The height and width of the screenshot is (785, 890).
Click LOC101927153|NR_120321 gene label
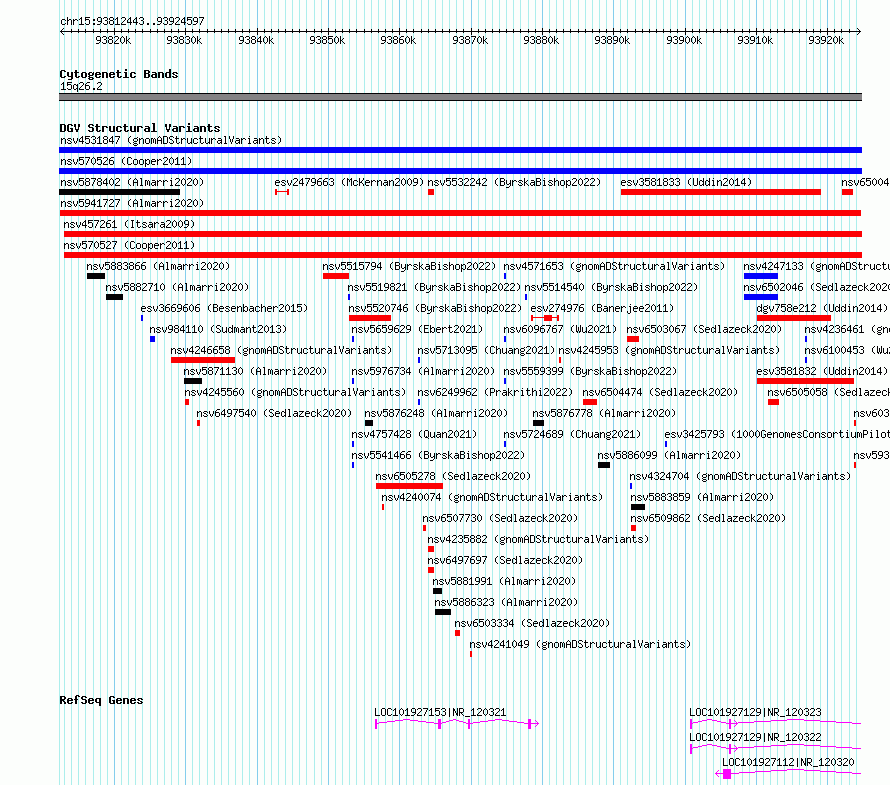point(440,712)
